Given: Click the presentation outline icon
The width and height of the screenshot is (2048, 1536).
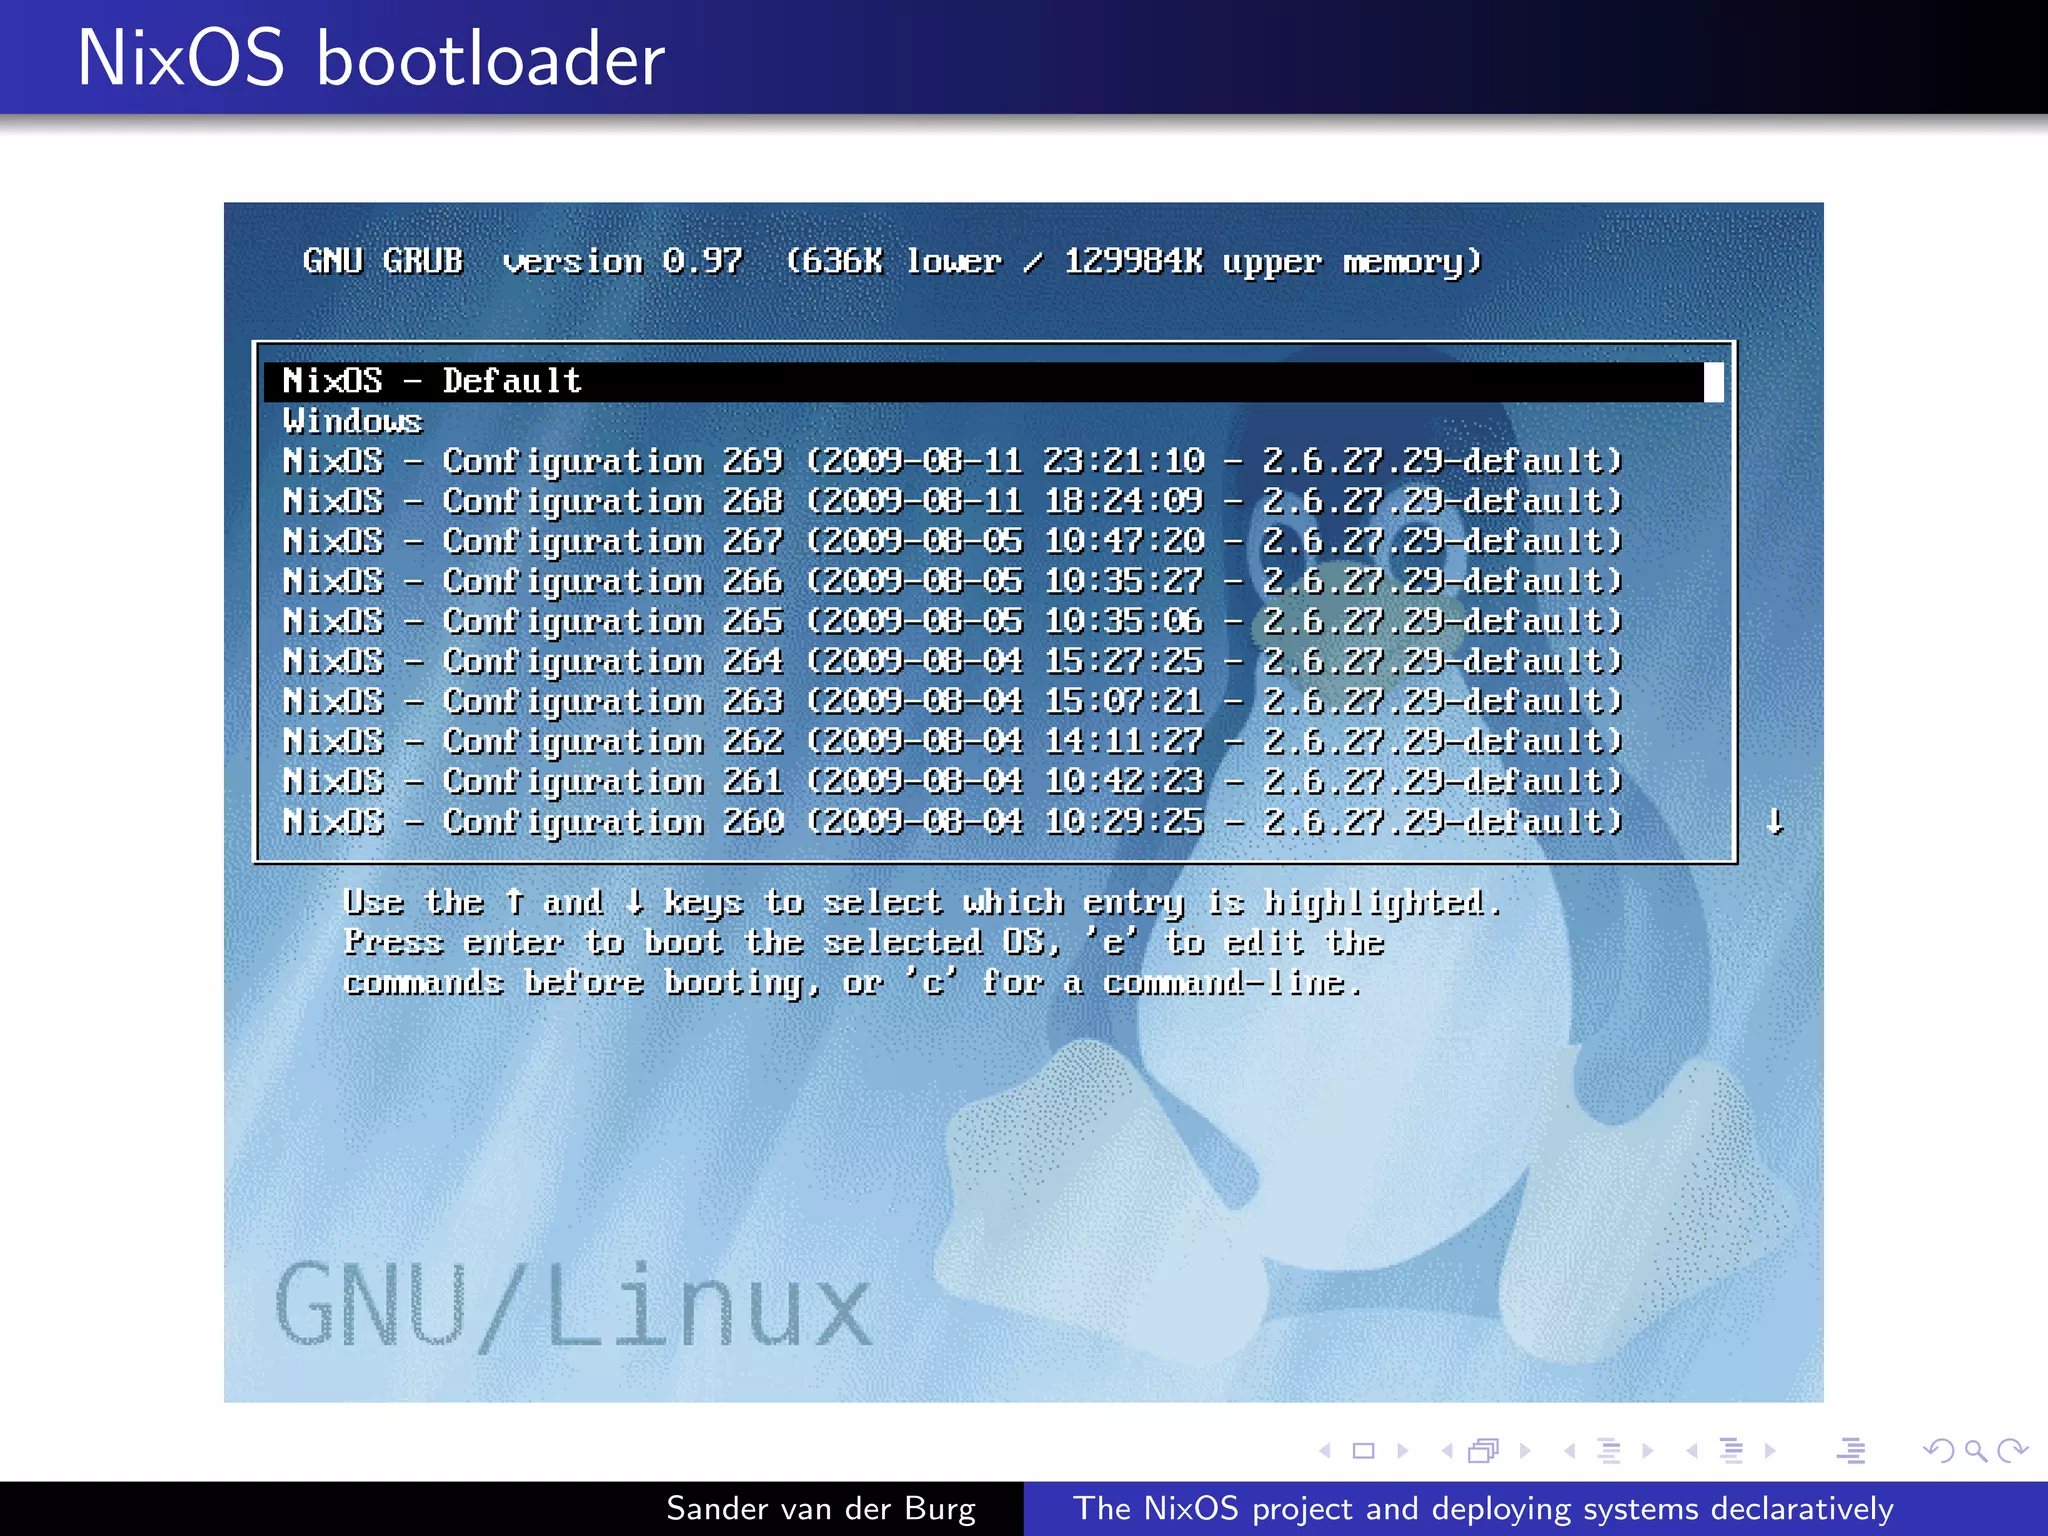Looking at the screenshot, I should 1851,1450.
